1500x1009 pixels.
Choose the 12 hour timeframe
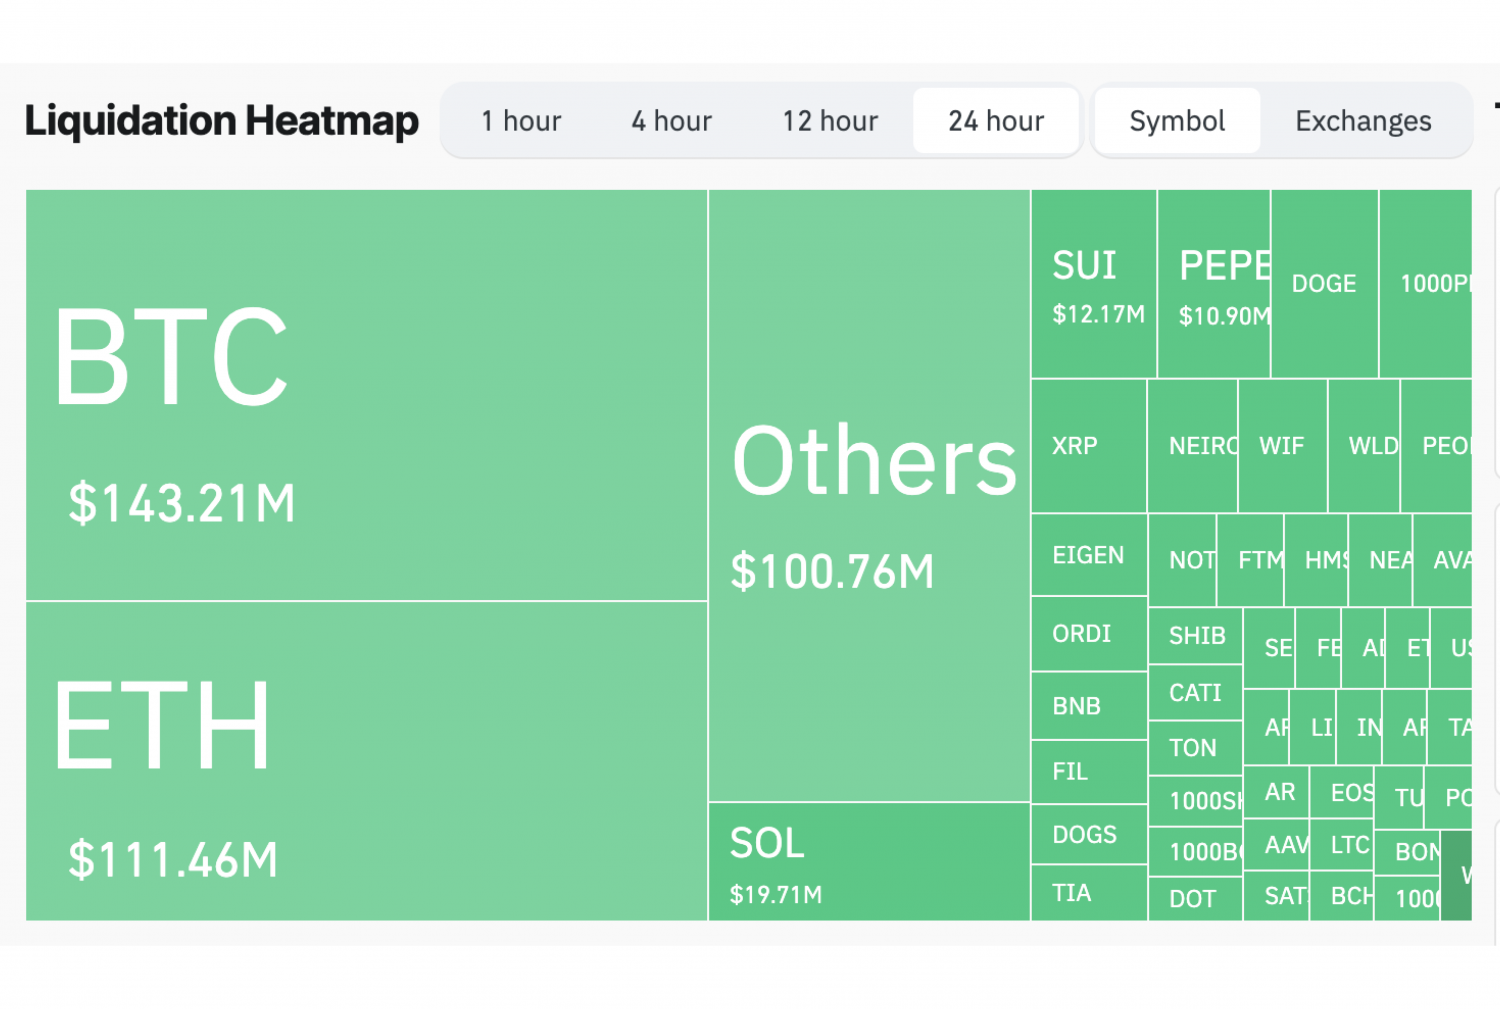pyautogui.click(x=830, y=121)
